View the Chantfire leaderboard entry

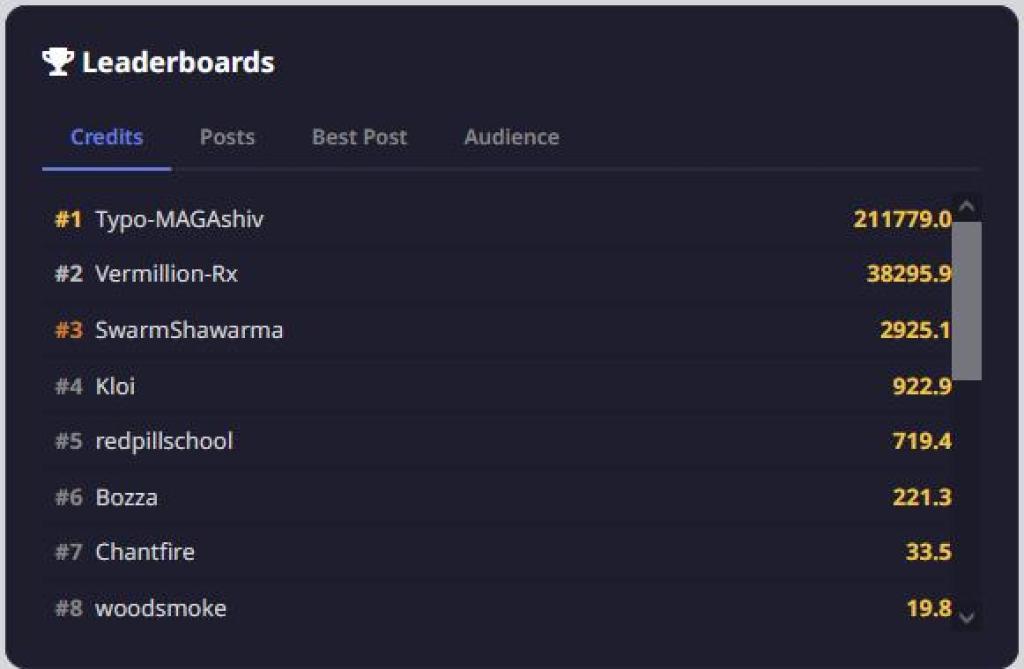[145, 552]
